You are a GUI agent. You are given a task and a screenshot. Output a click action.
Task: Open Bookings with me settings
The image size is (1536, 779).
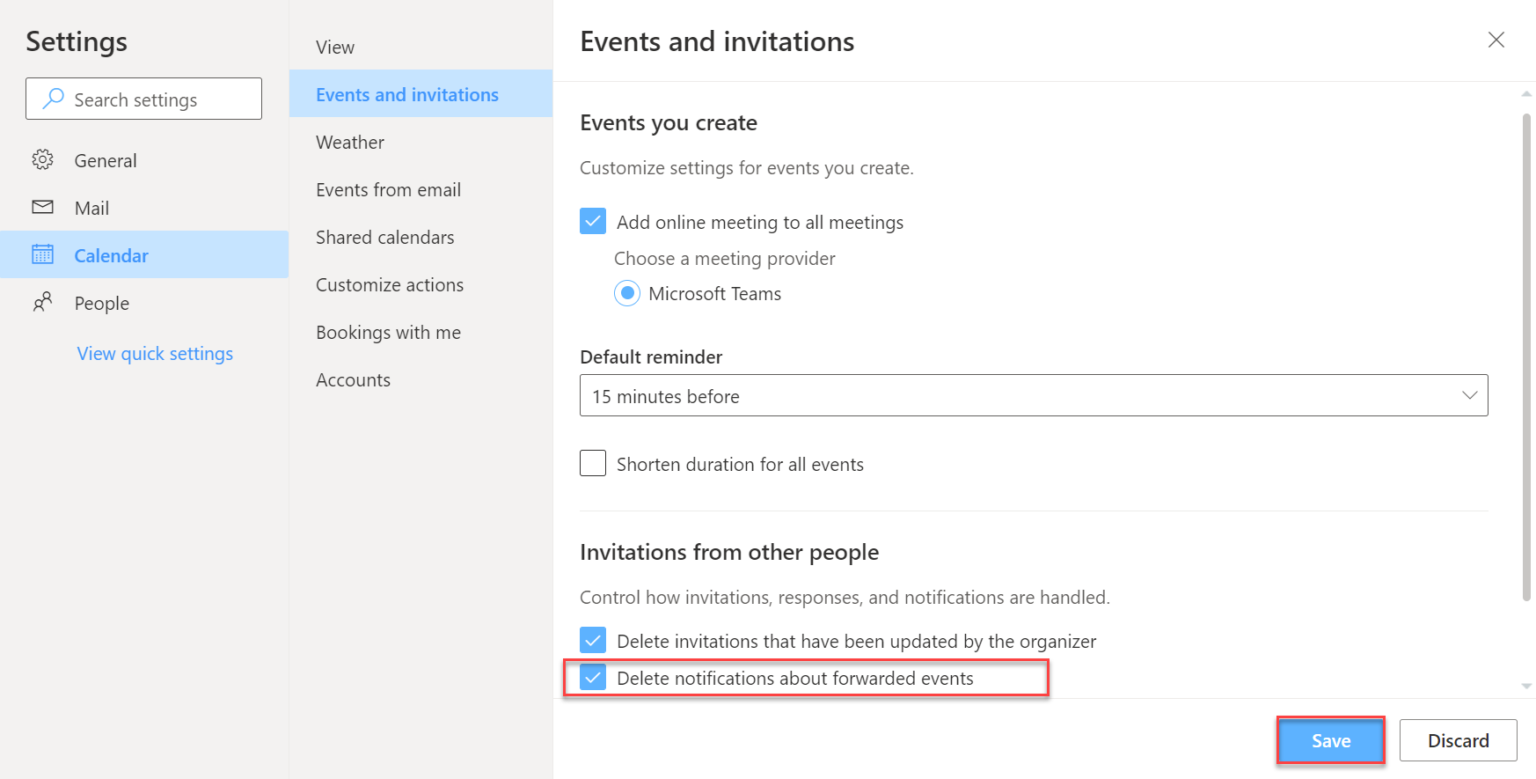pyautogui.click(x=421, y=332)
